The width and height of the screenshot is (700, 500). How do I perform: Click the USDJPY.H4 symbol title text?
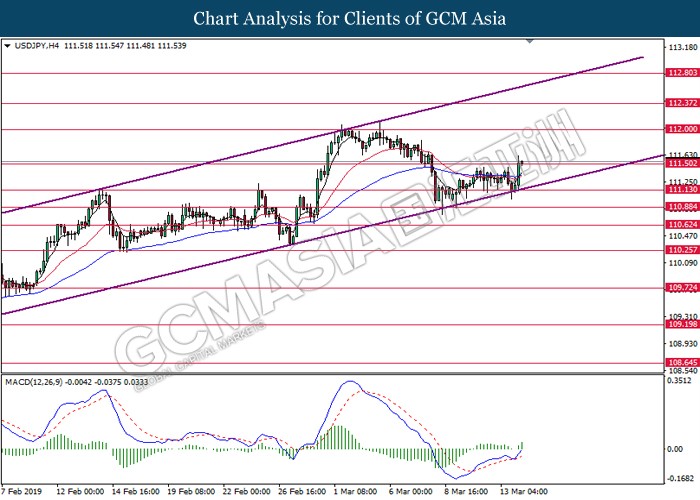(x=37, y=46)
